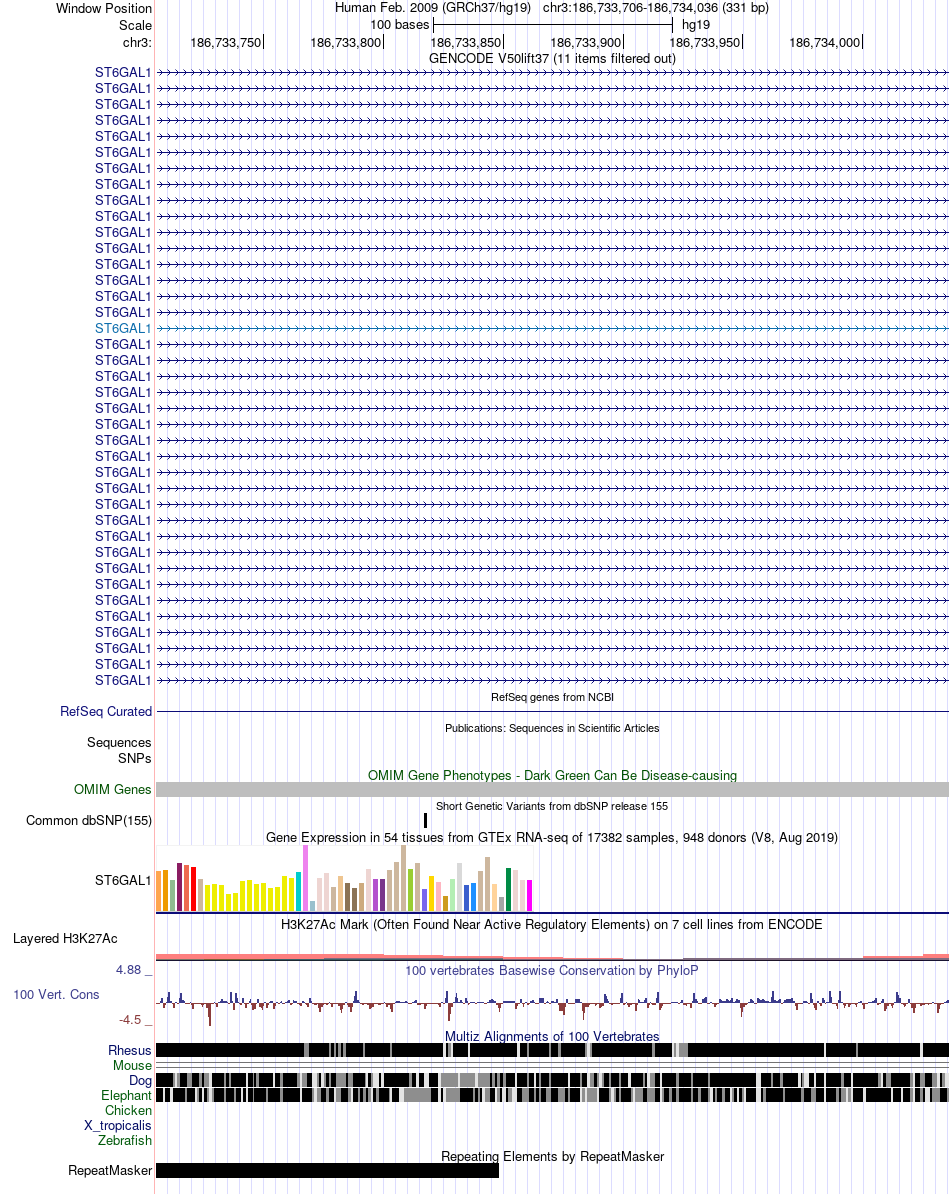The height and width of the screenshot is (1194, 950).
Task: Click the OMIM Gene Phenotypes track title
Action: point(553,775)
